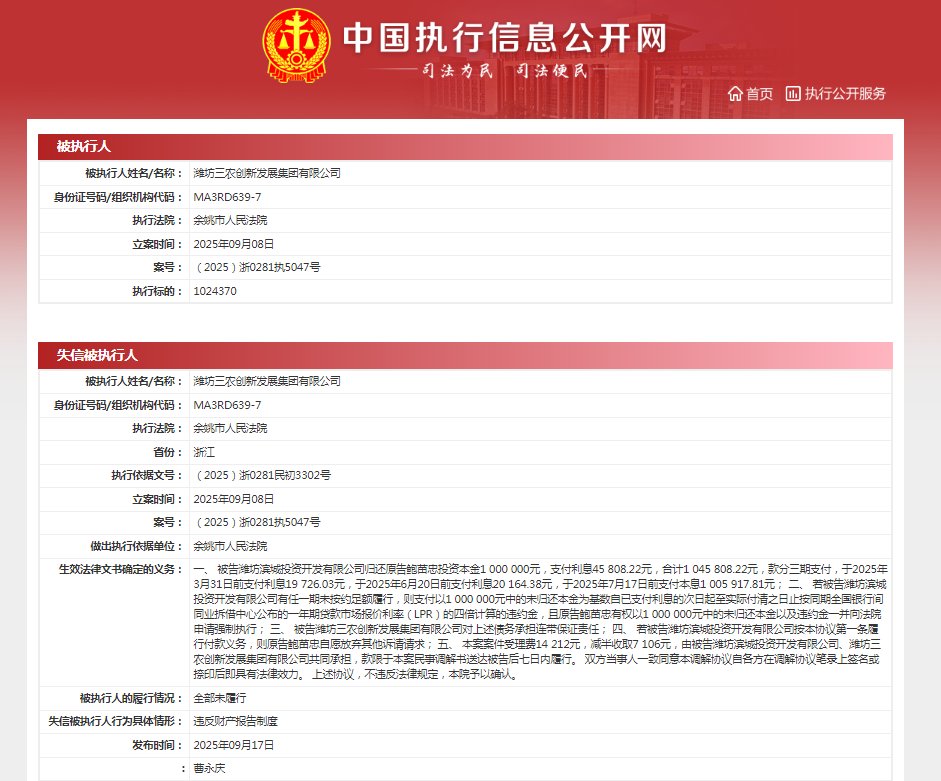Screen dimensions: 941x781
Task: Click the label 做出执行依据单位
Action: (136, 546)
